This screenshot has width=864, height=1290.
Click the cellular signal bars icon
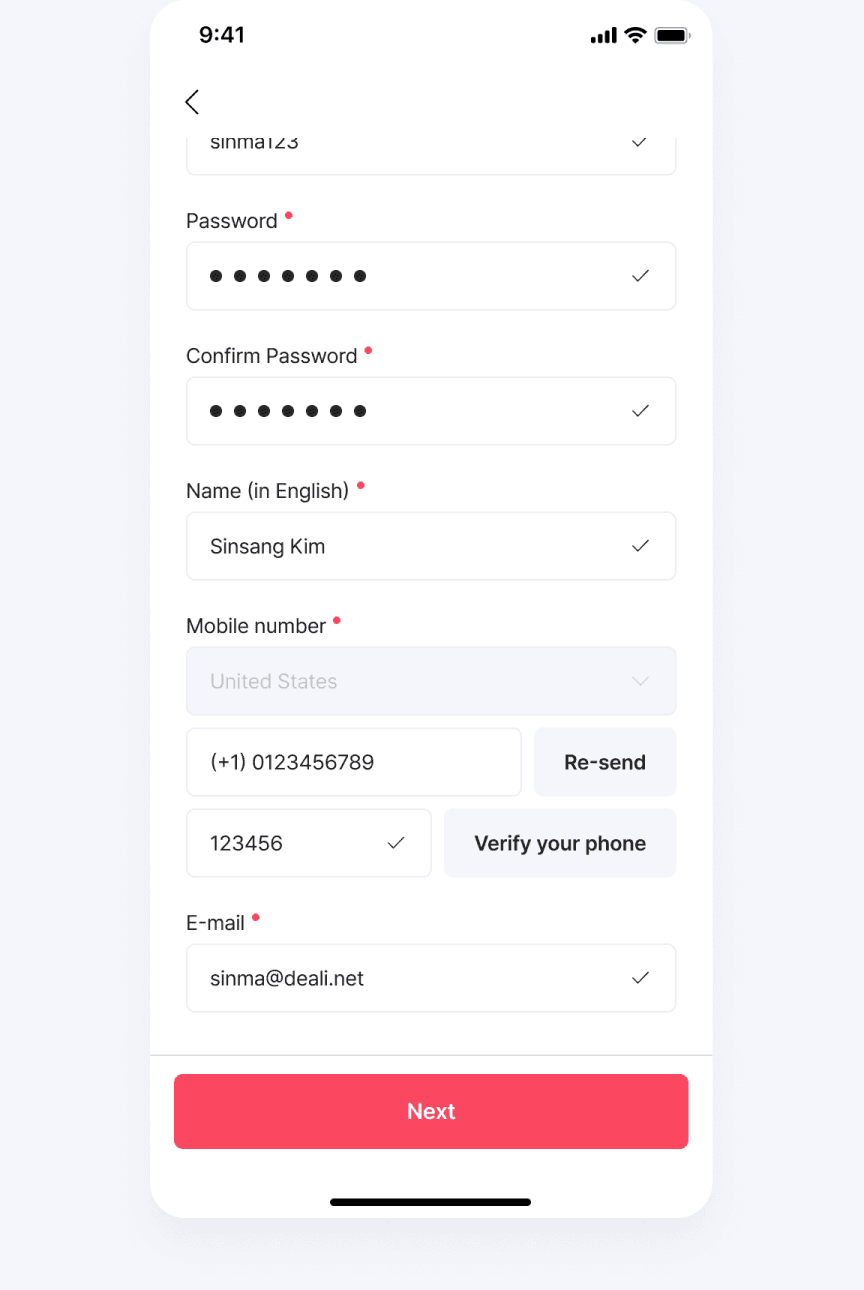click(604, 36)
